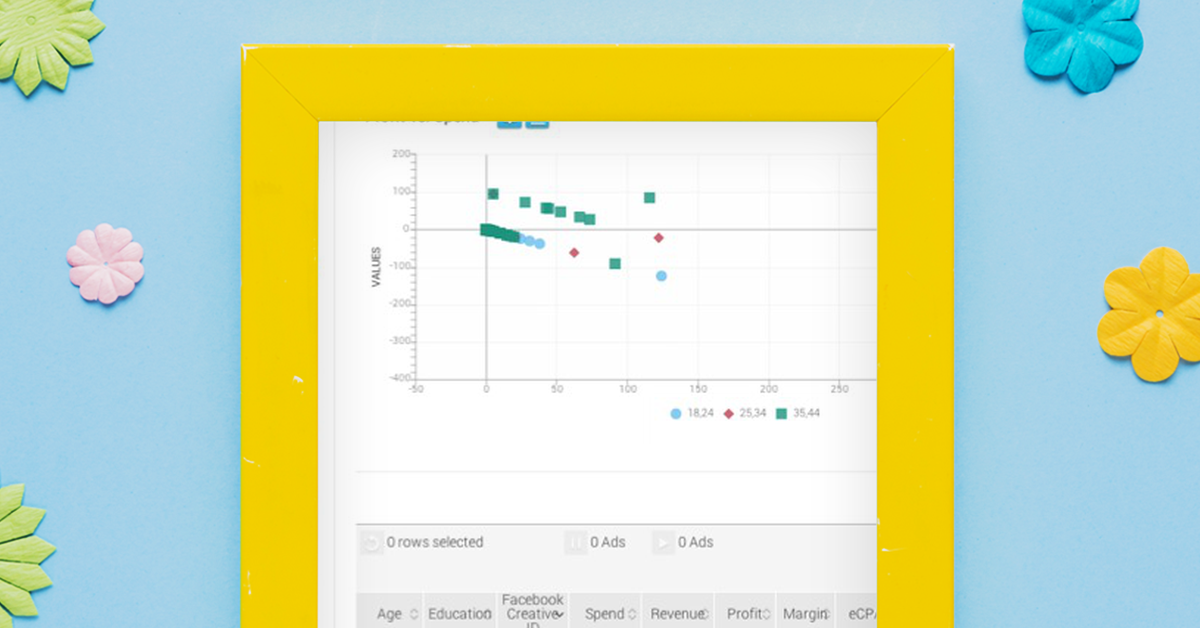Click the "0 Ads" count beside the play icon

point(696,541)
